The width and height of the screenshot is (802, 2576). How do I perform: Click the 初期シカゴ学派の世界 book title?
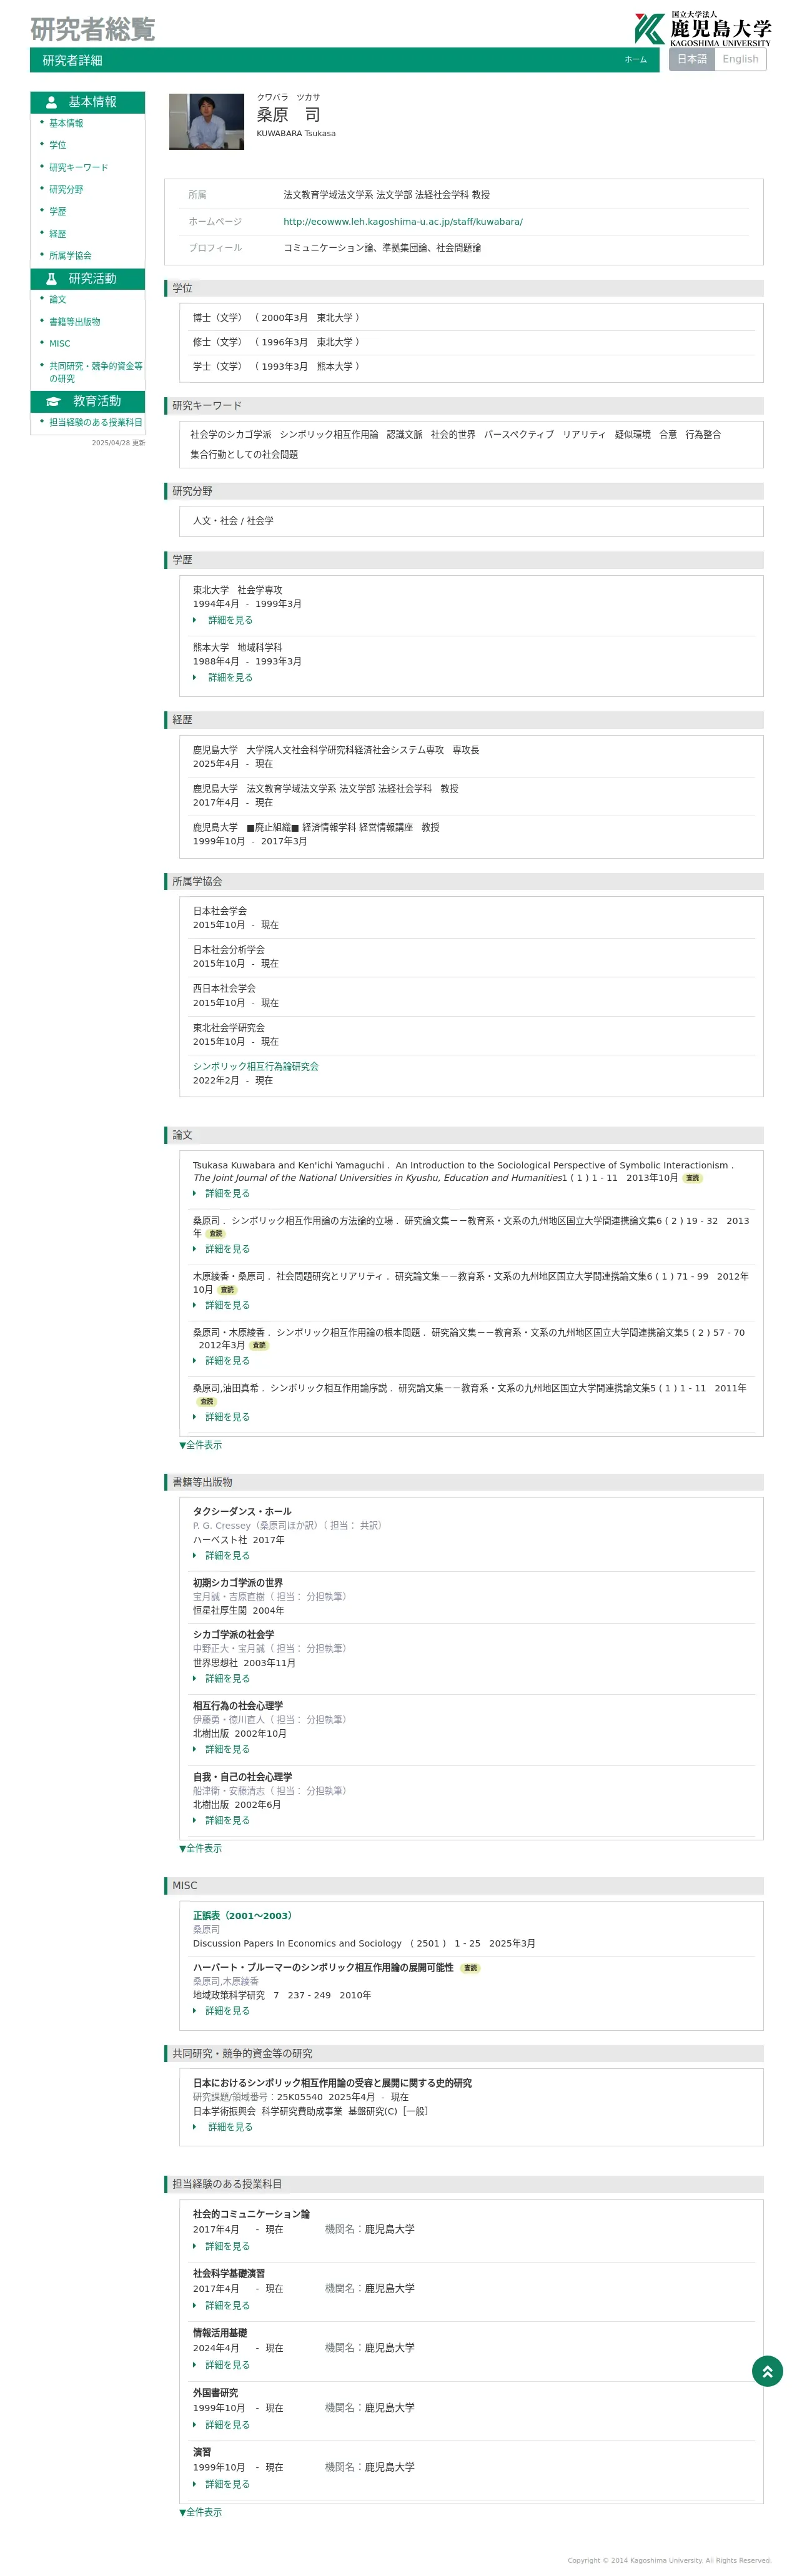(238, 1582)
